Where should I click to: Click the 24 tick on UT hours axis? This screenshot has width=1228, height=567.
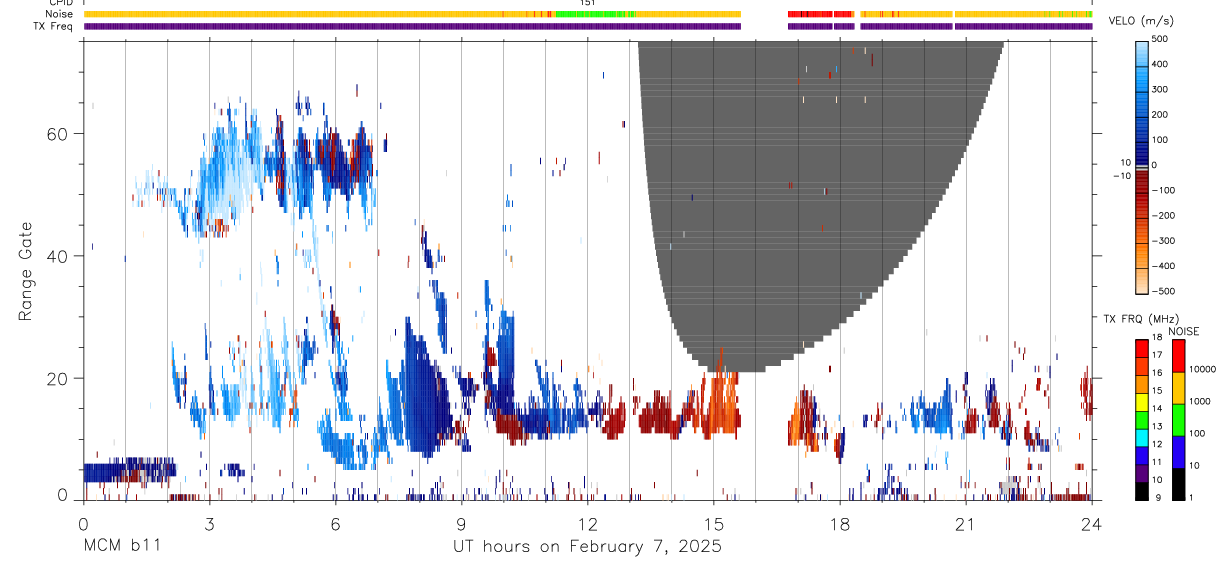tap(1092, 524)
